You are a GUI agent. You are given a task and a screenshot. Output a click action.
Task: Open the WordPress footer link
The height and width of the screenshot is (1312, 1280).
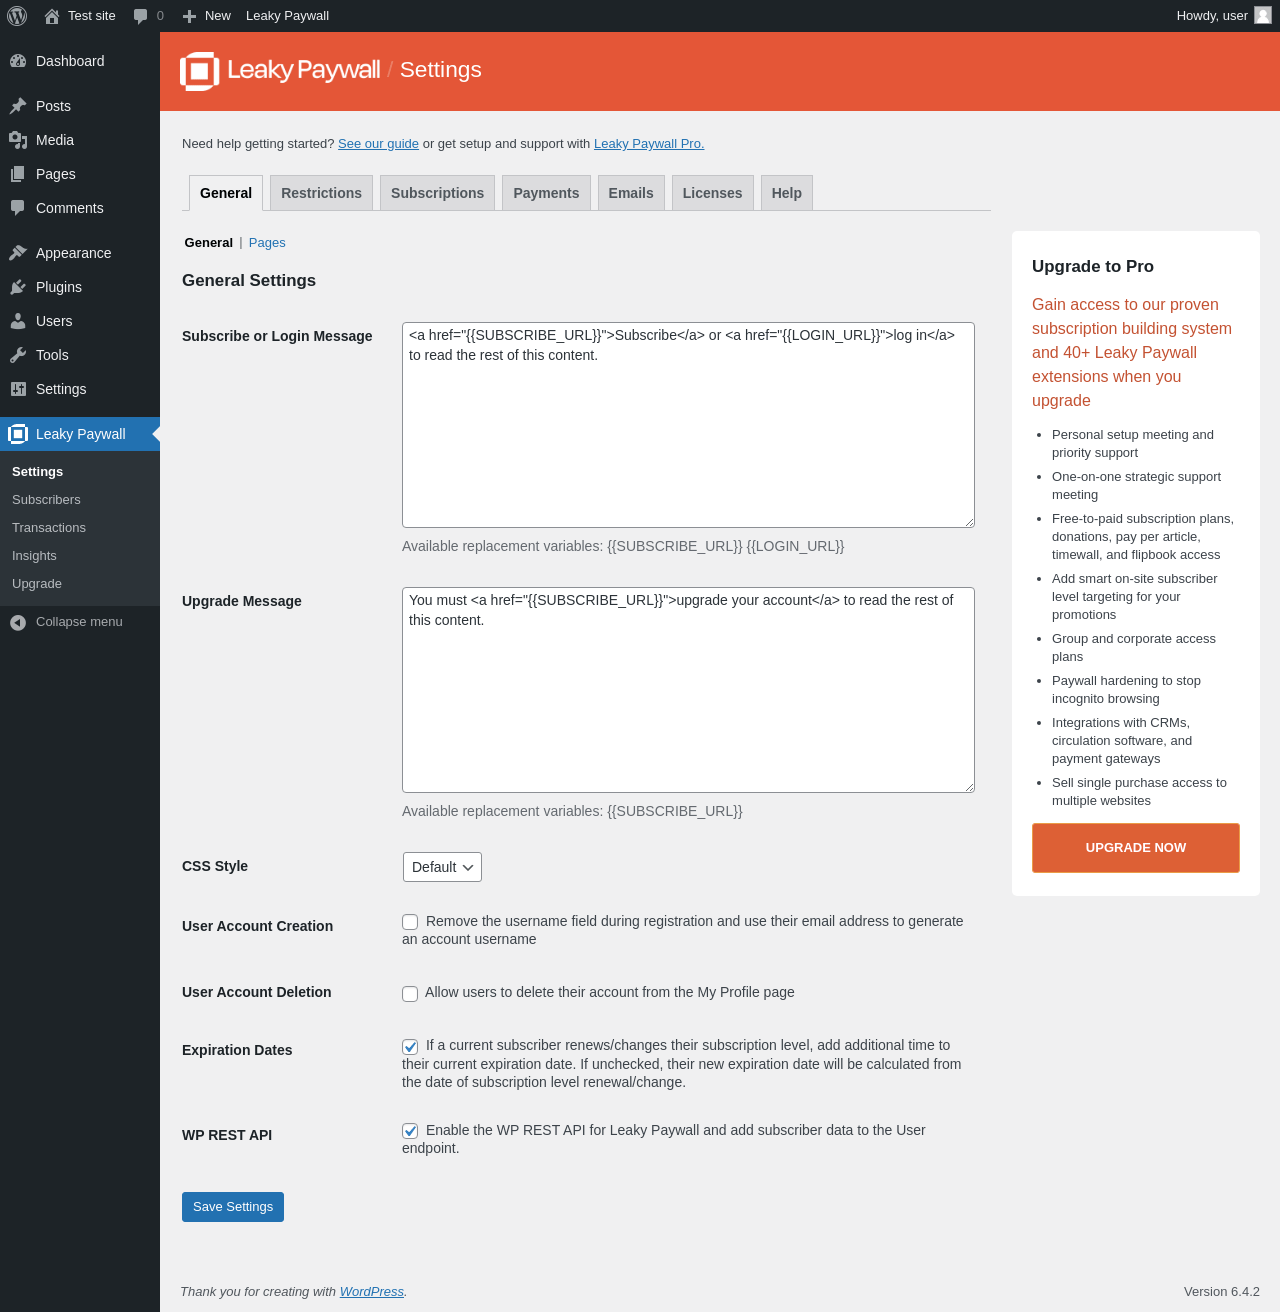tap(372, 1292)
